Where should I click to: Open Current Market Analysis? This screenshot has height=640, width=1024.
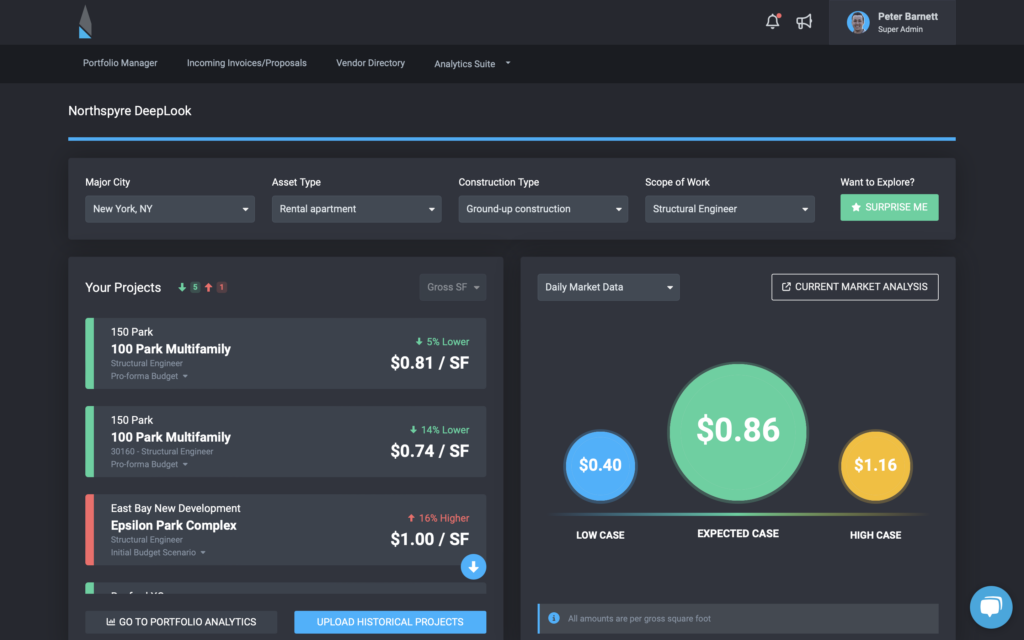(x=855, y=287)
